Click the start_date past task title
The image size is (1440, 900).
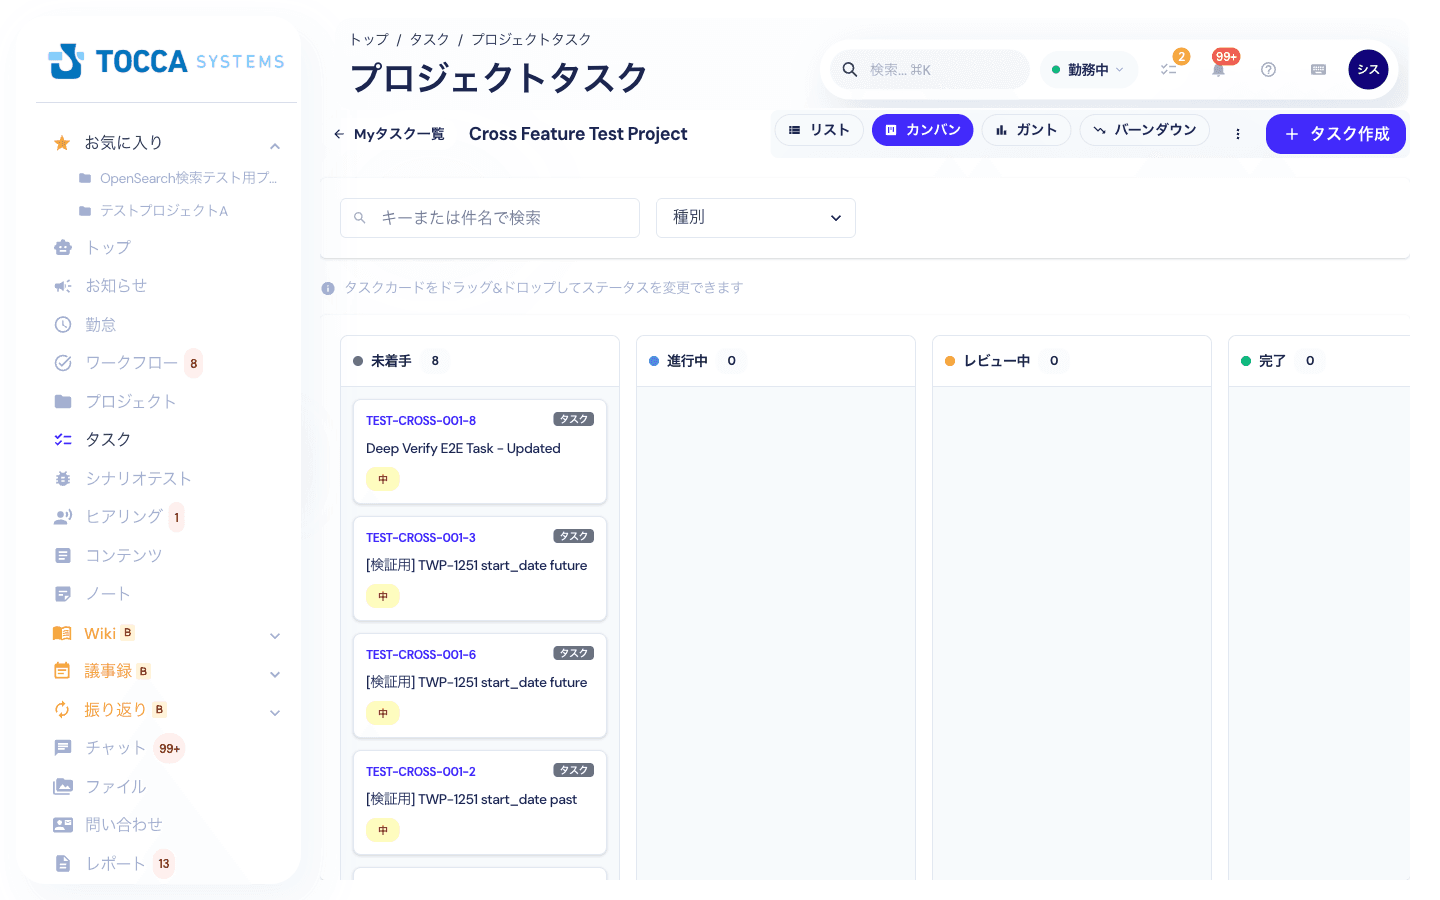(471, 800)
